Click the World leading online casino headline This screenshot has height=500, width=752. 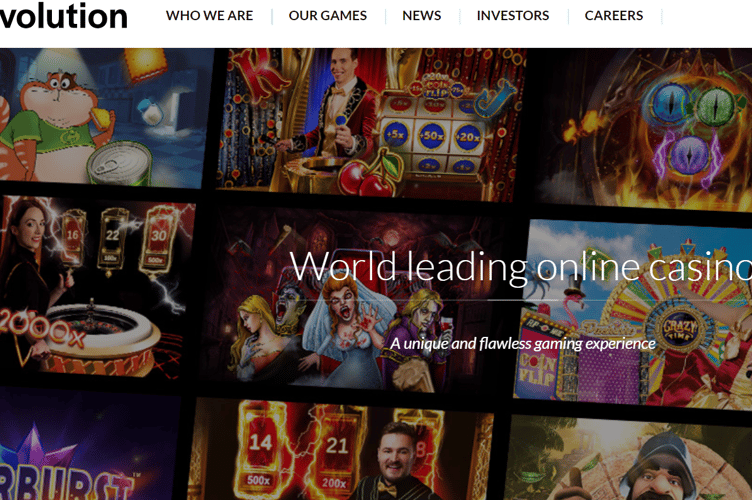(520, 268)
